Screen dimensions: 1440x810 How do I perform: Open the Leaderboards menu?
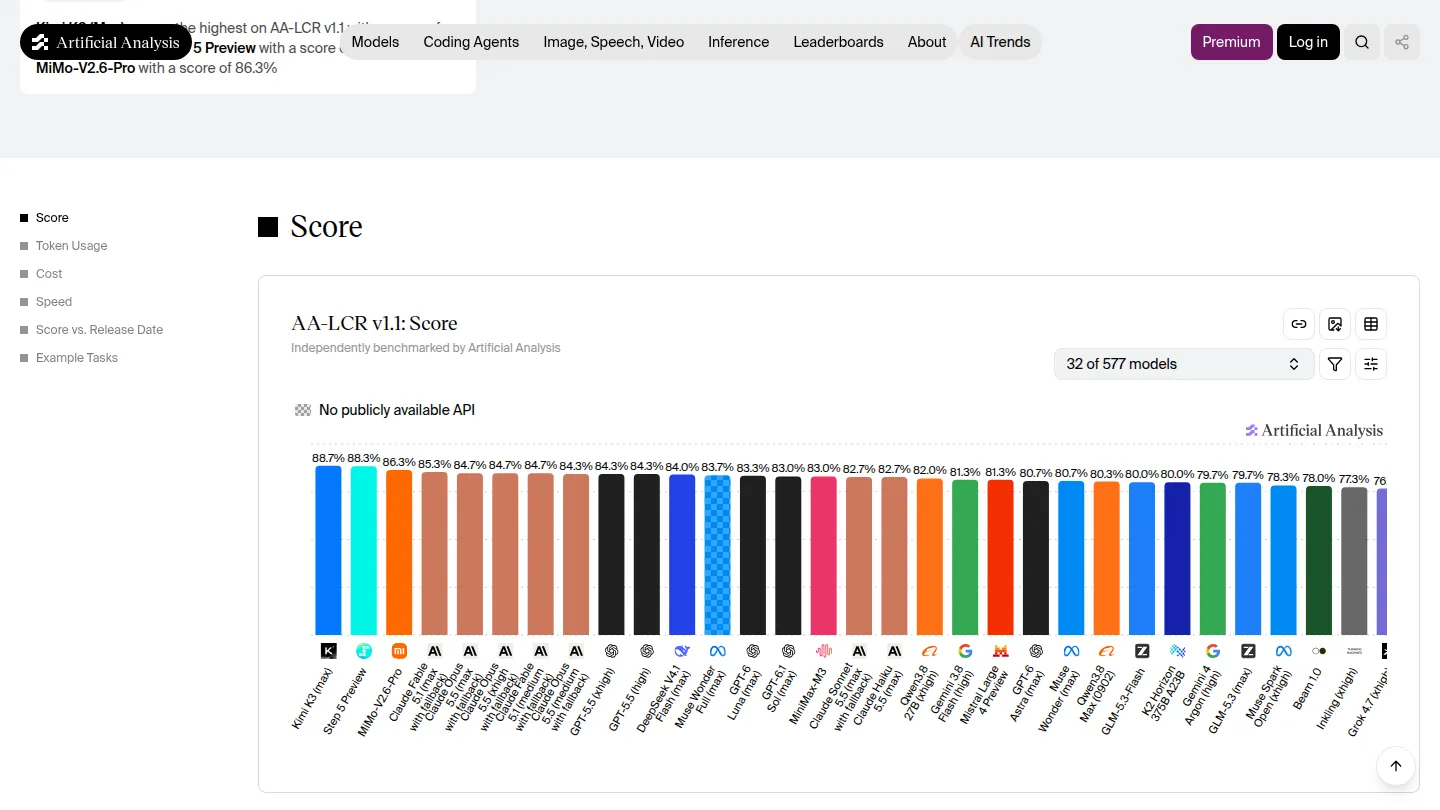839,42
